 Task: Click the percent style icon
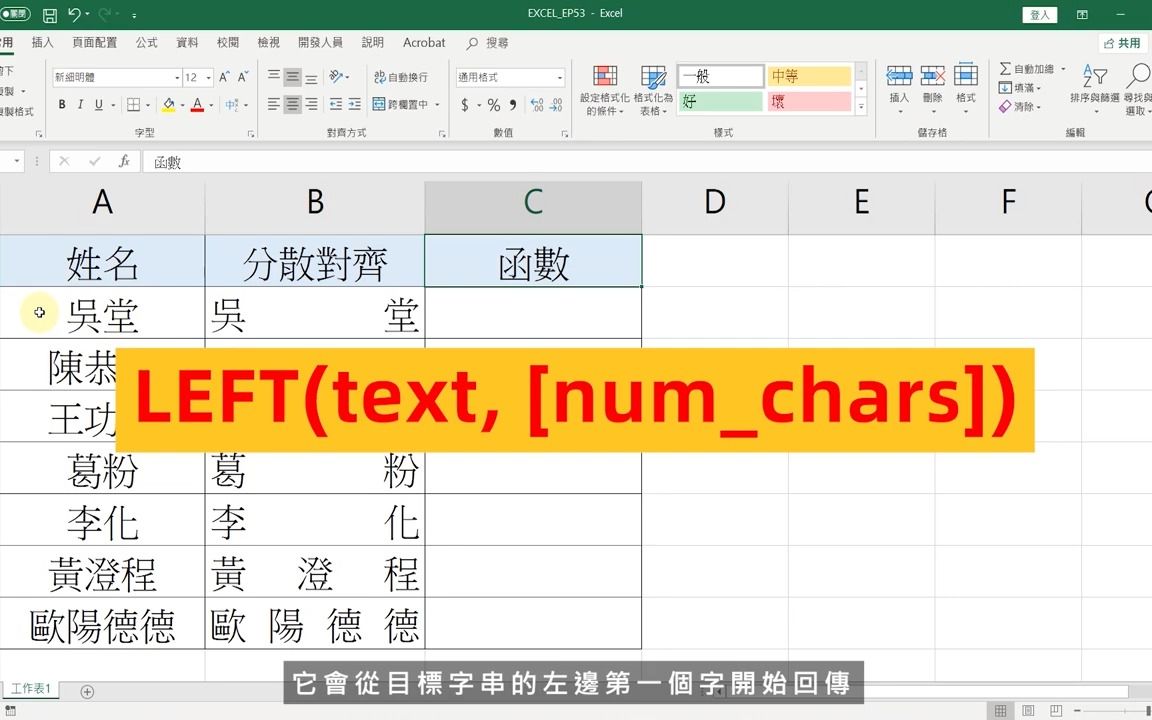494,104
